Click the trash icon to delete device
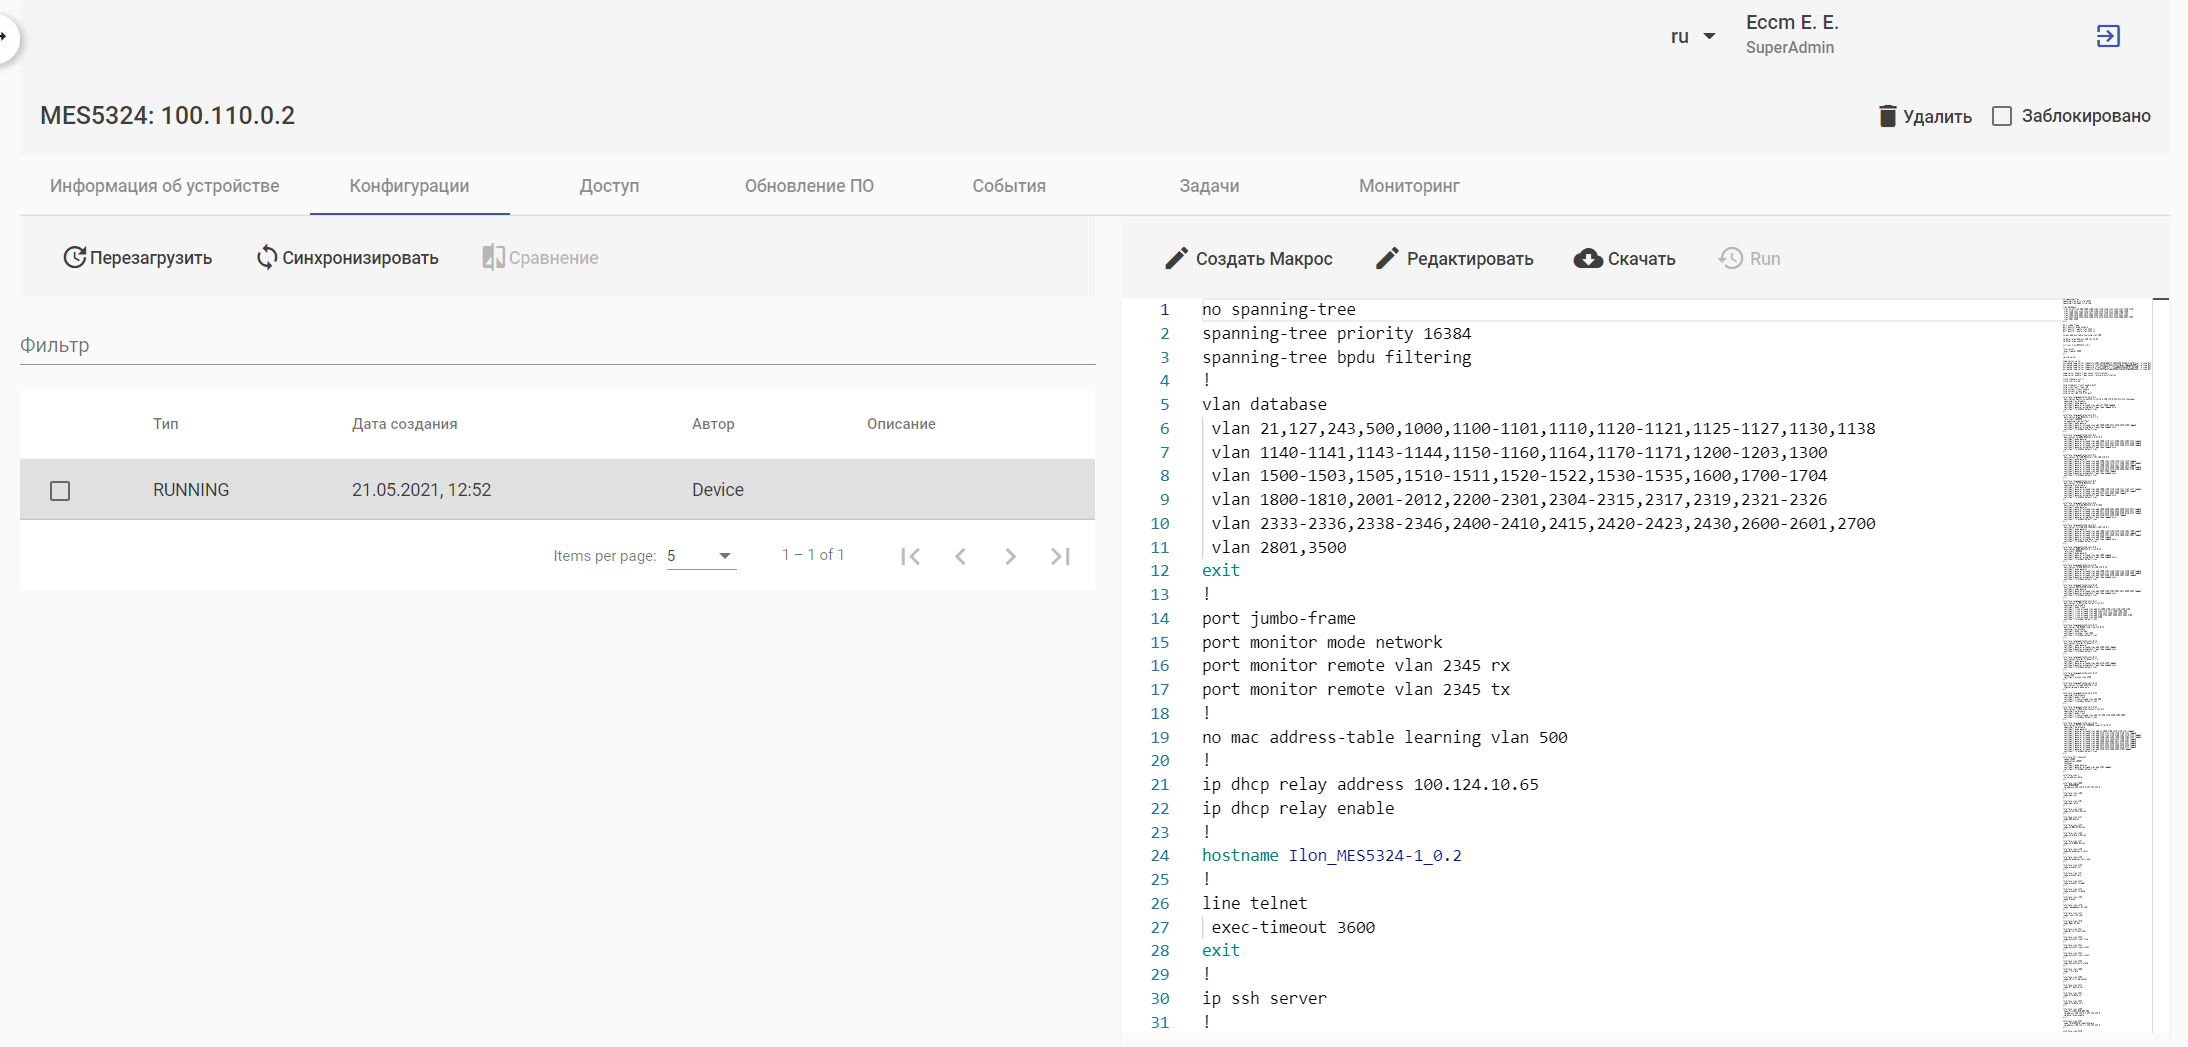 (1887, 116)
